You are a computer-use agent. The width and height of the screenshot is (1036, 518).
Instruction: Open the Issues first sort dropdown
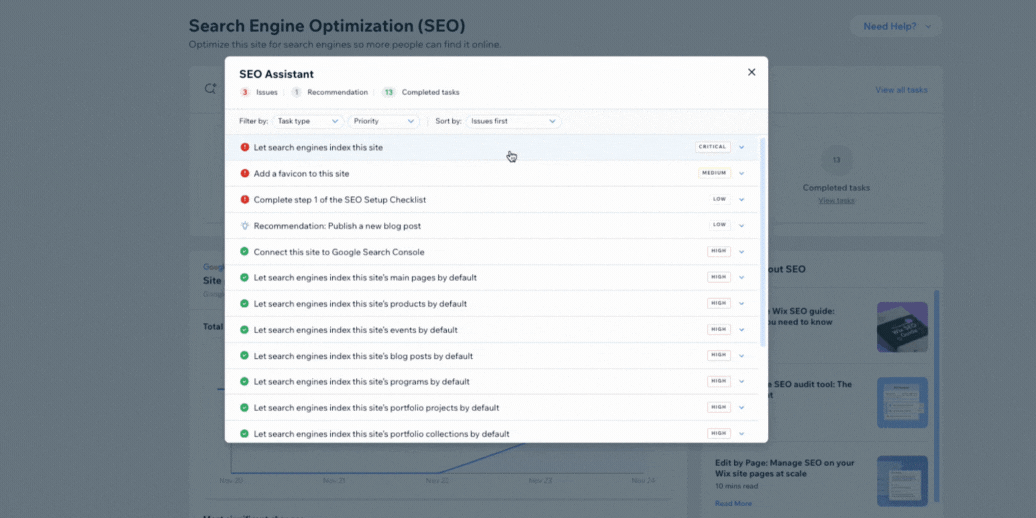513,122
